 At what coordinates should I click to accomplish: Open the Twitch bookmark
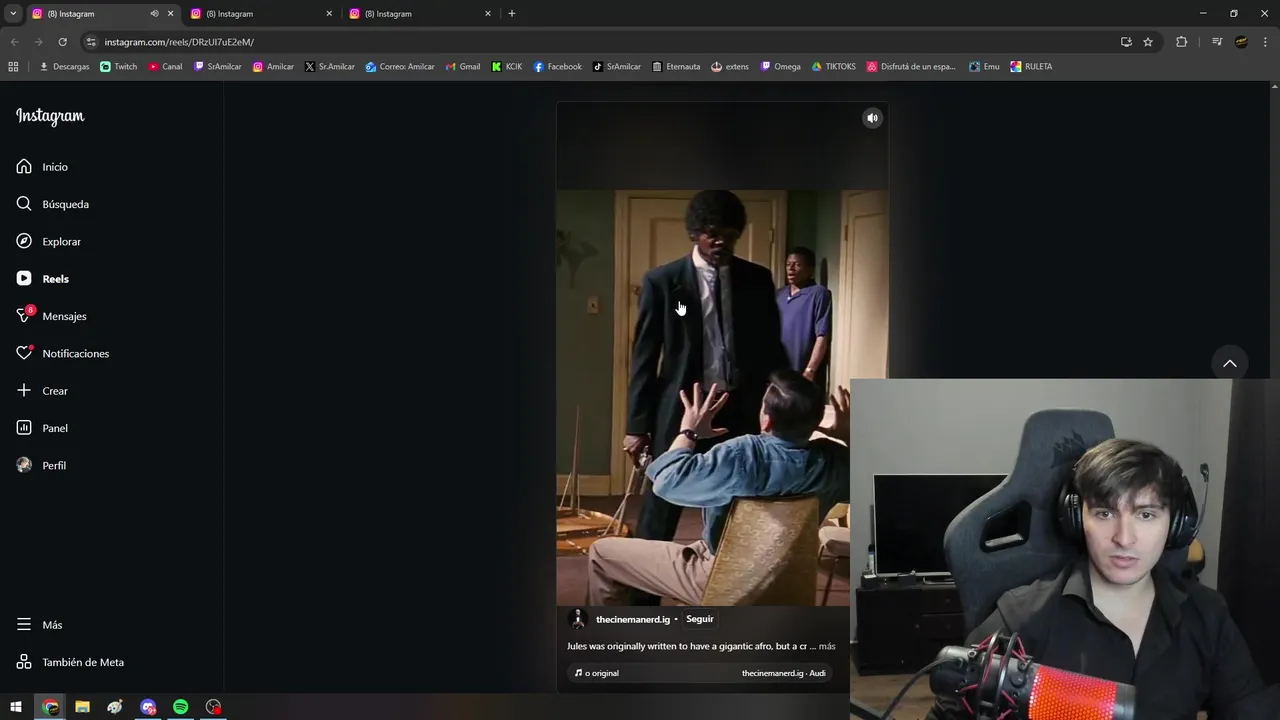click(x=119, y=67)
